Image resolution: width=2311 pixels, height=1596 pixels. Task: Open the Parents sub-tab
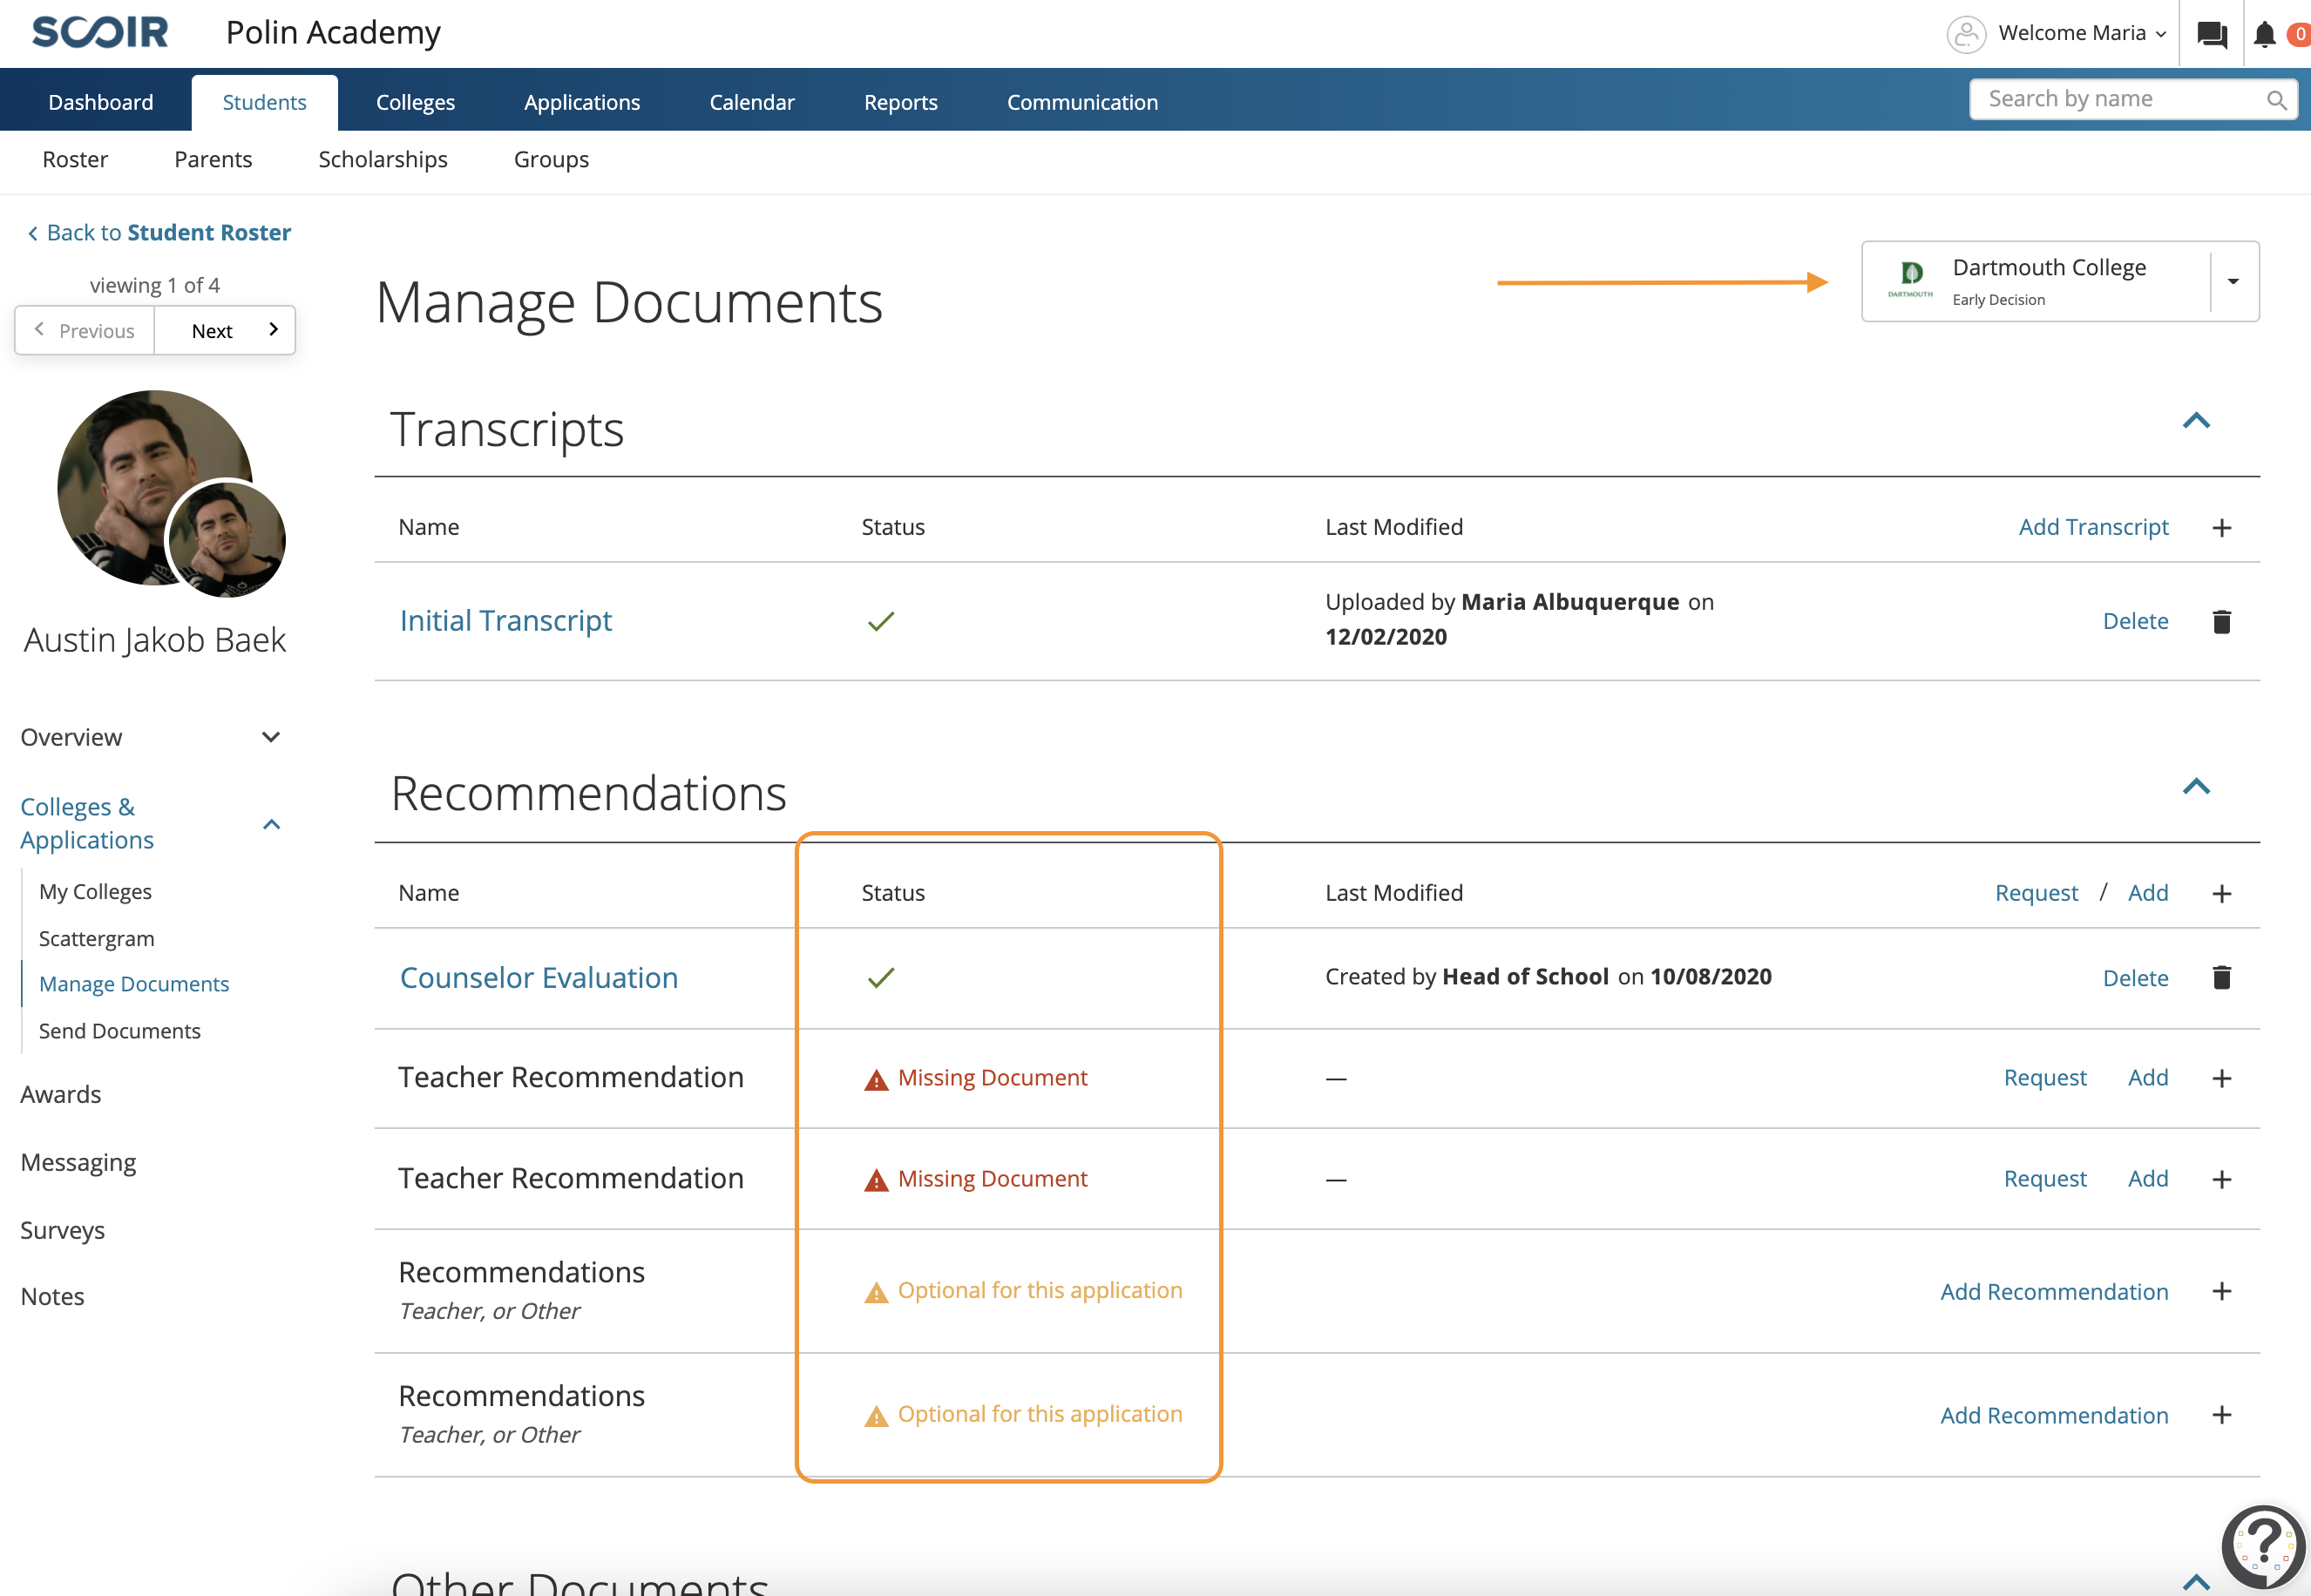point(213,160)
